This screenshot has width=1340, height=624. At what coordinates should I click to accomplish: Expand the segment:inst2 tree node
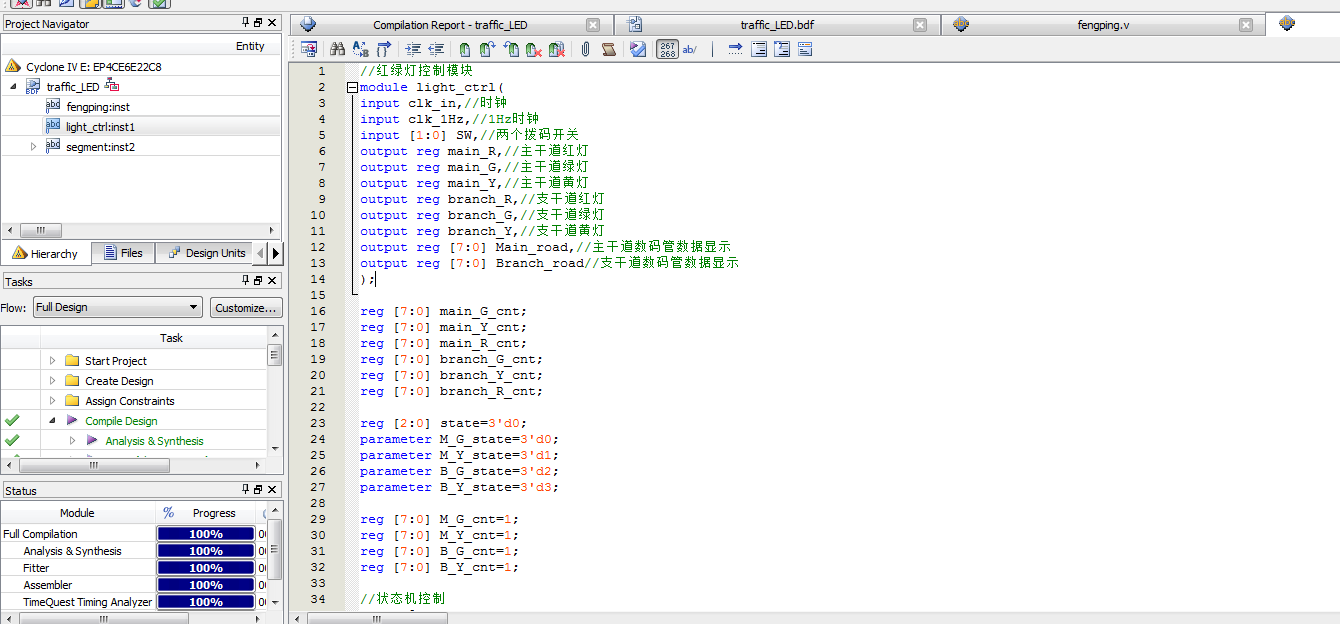coord(33,147)
